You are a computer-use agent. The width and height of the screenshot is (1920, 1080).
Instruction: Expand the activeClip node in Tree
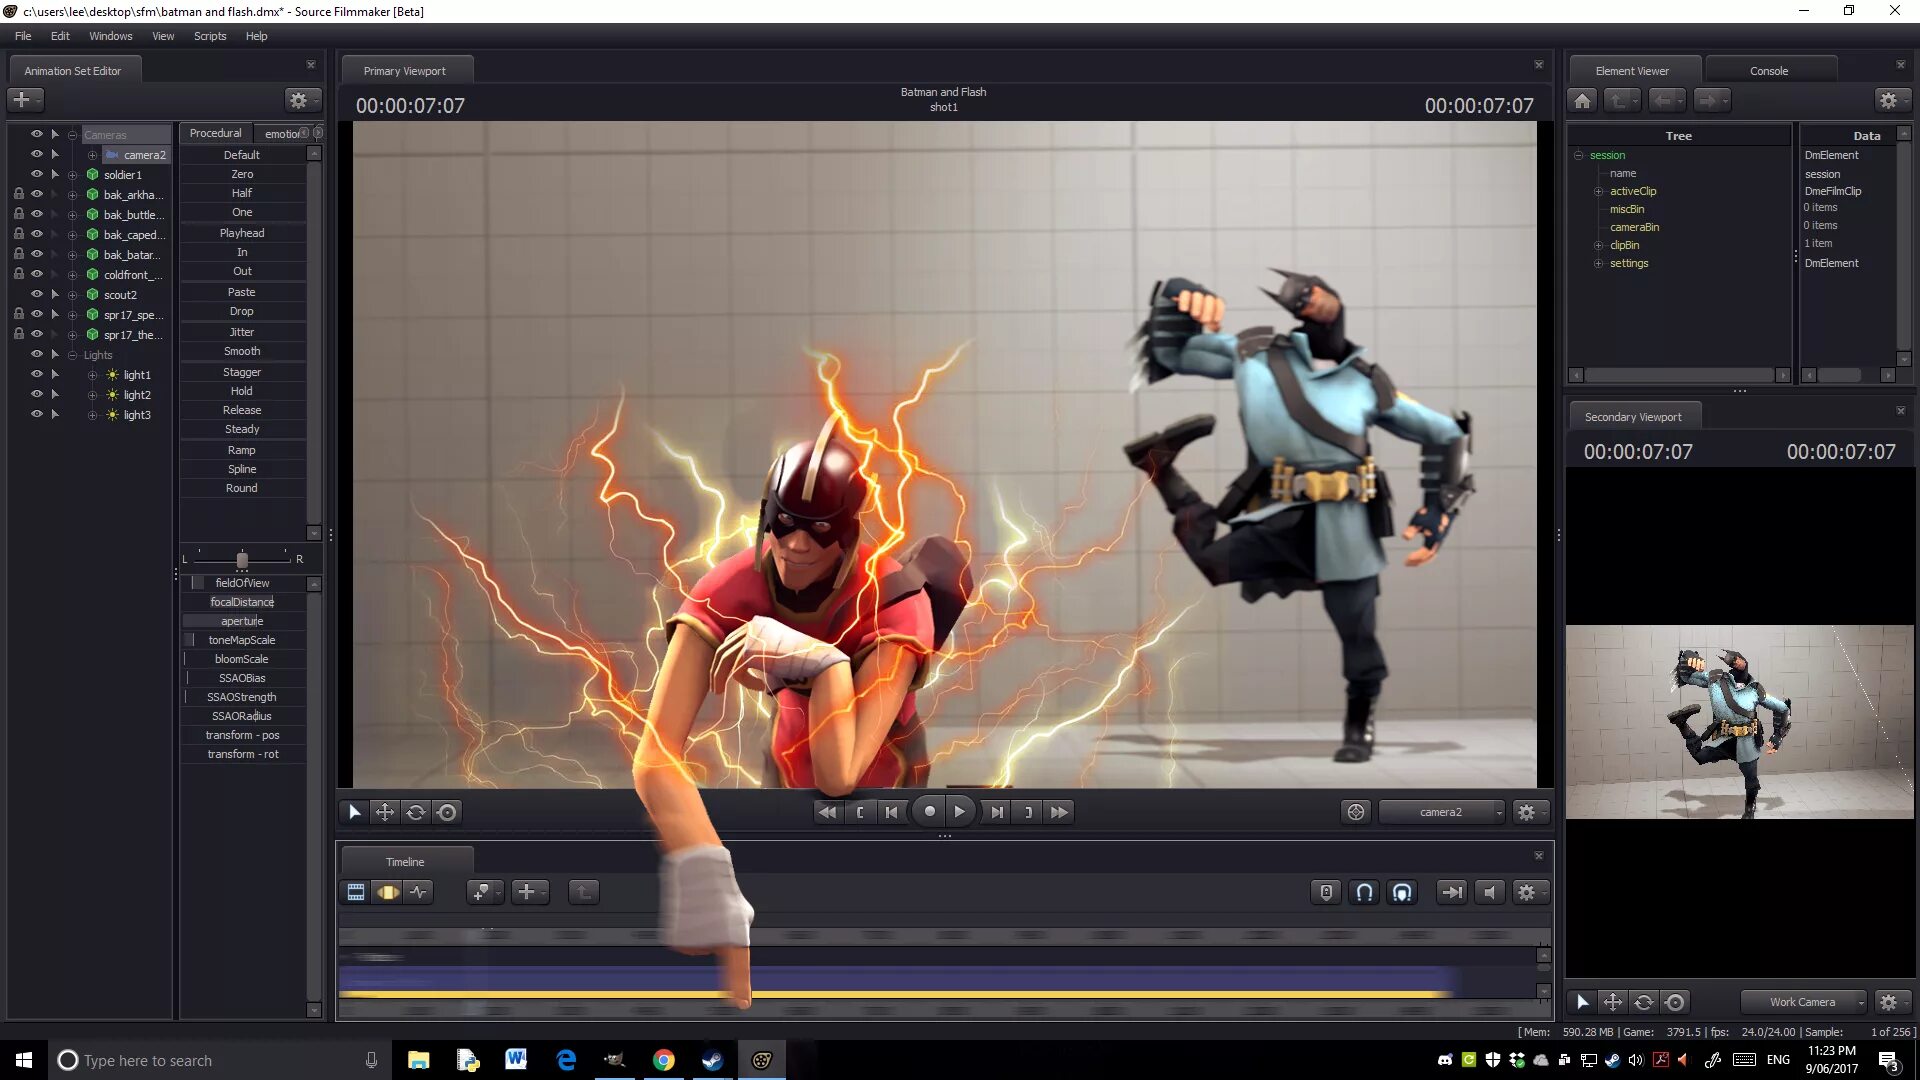(x=1598, y=191)
